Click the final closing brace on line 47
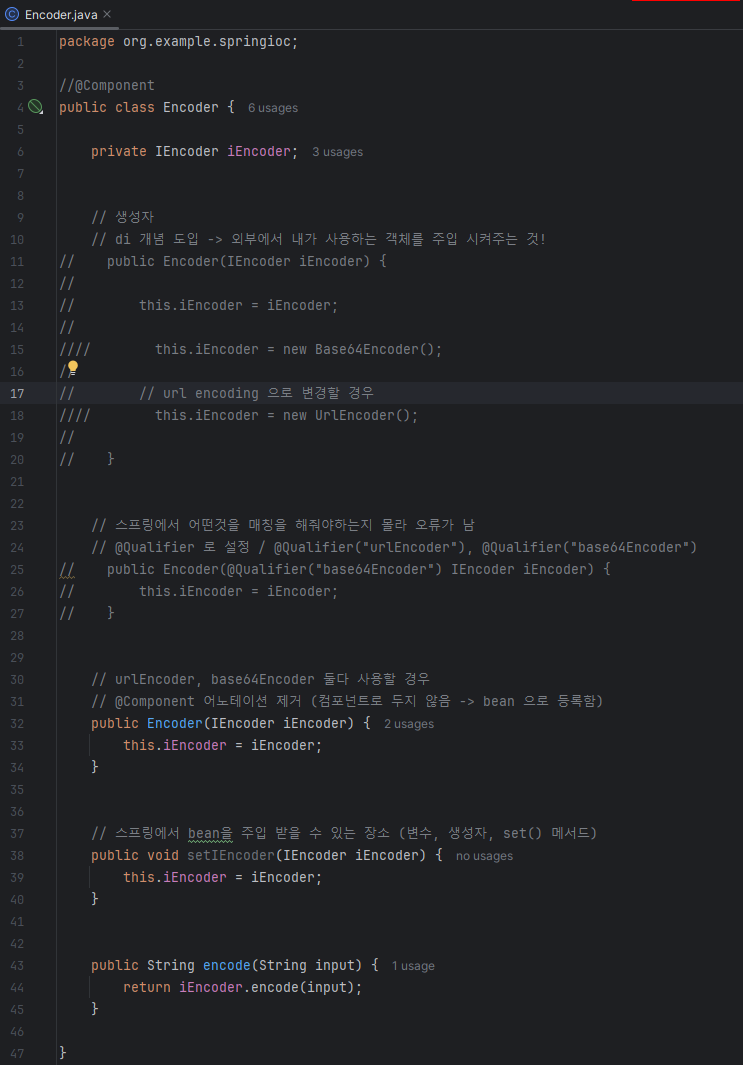The image size is (743, 1065). 62,1053
